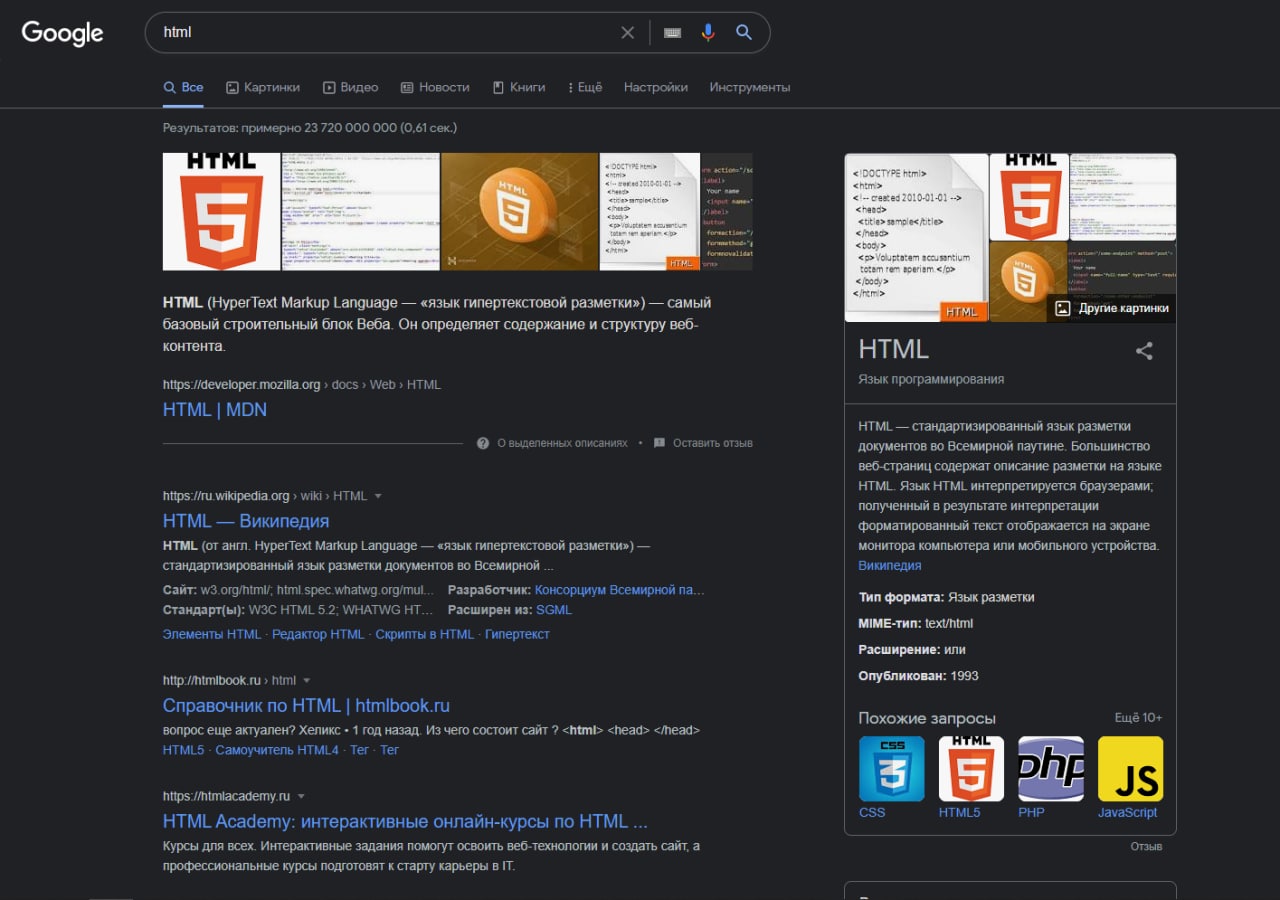Screen dimensions: 1280x900
Task: Open HTML — Википедия result
Action: [x=246, y=521]
